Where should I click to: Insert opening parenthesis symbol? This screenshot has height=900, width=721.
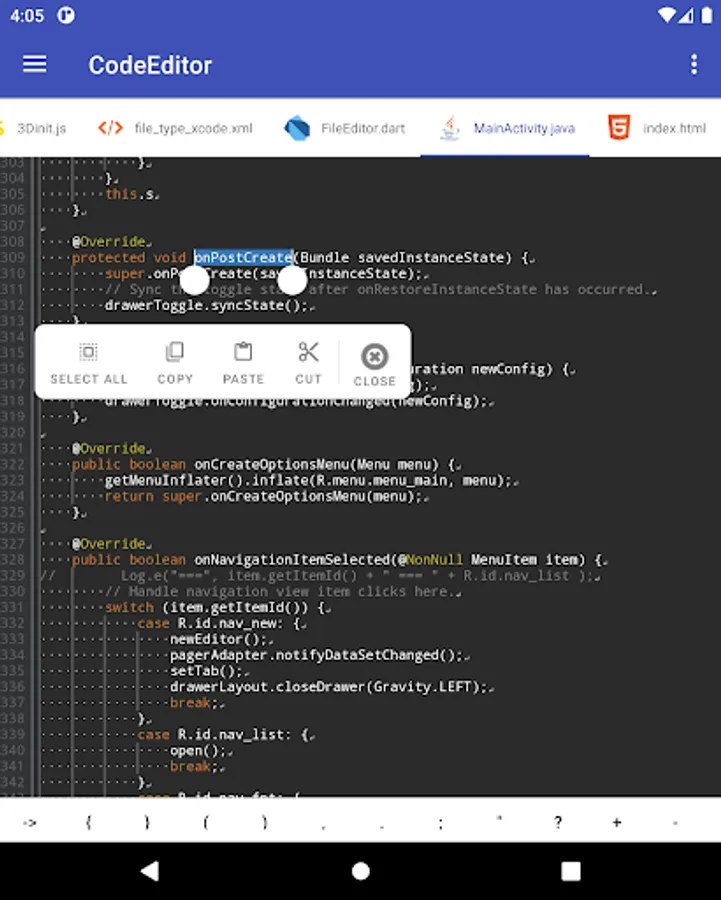pyautogui.click(x=206, y=823)
